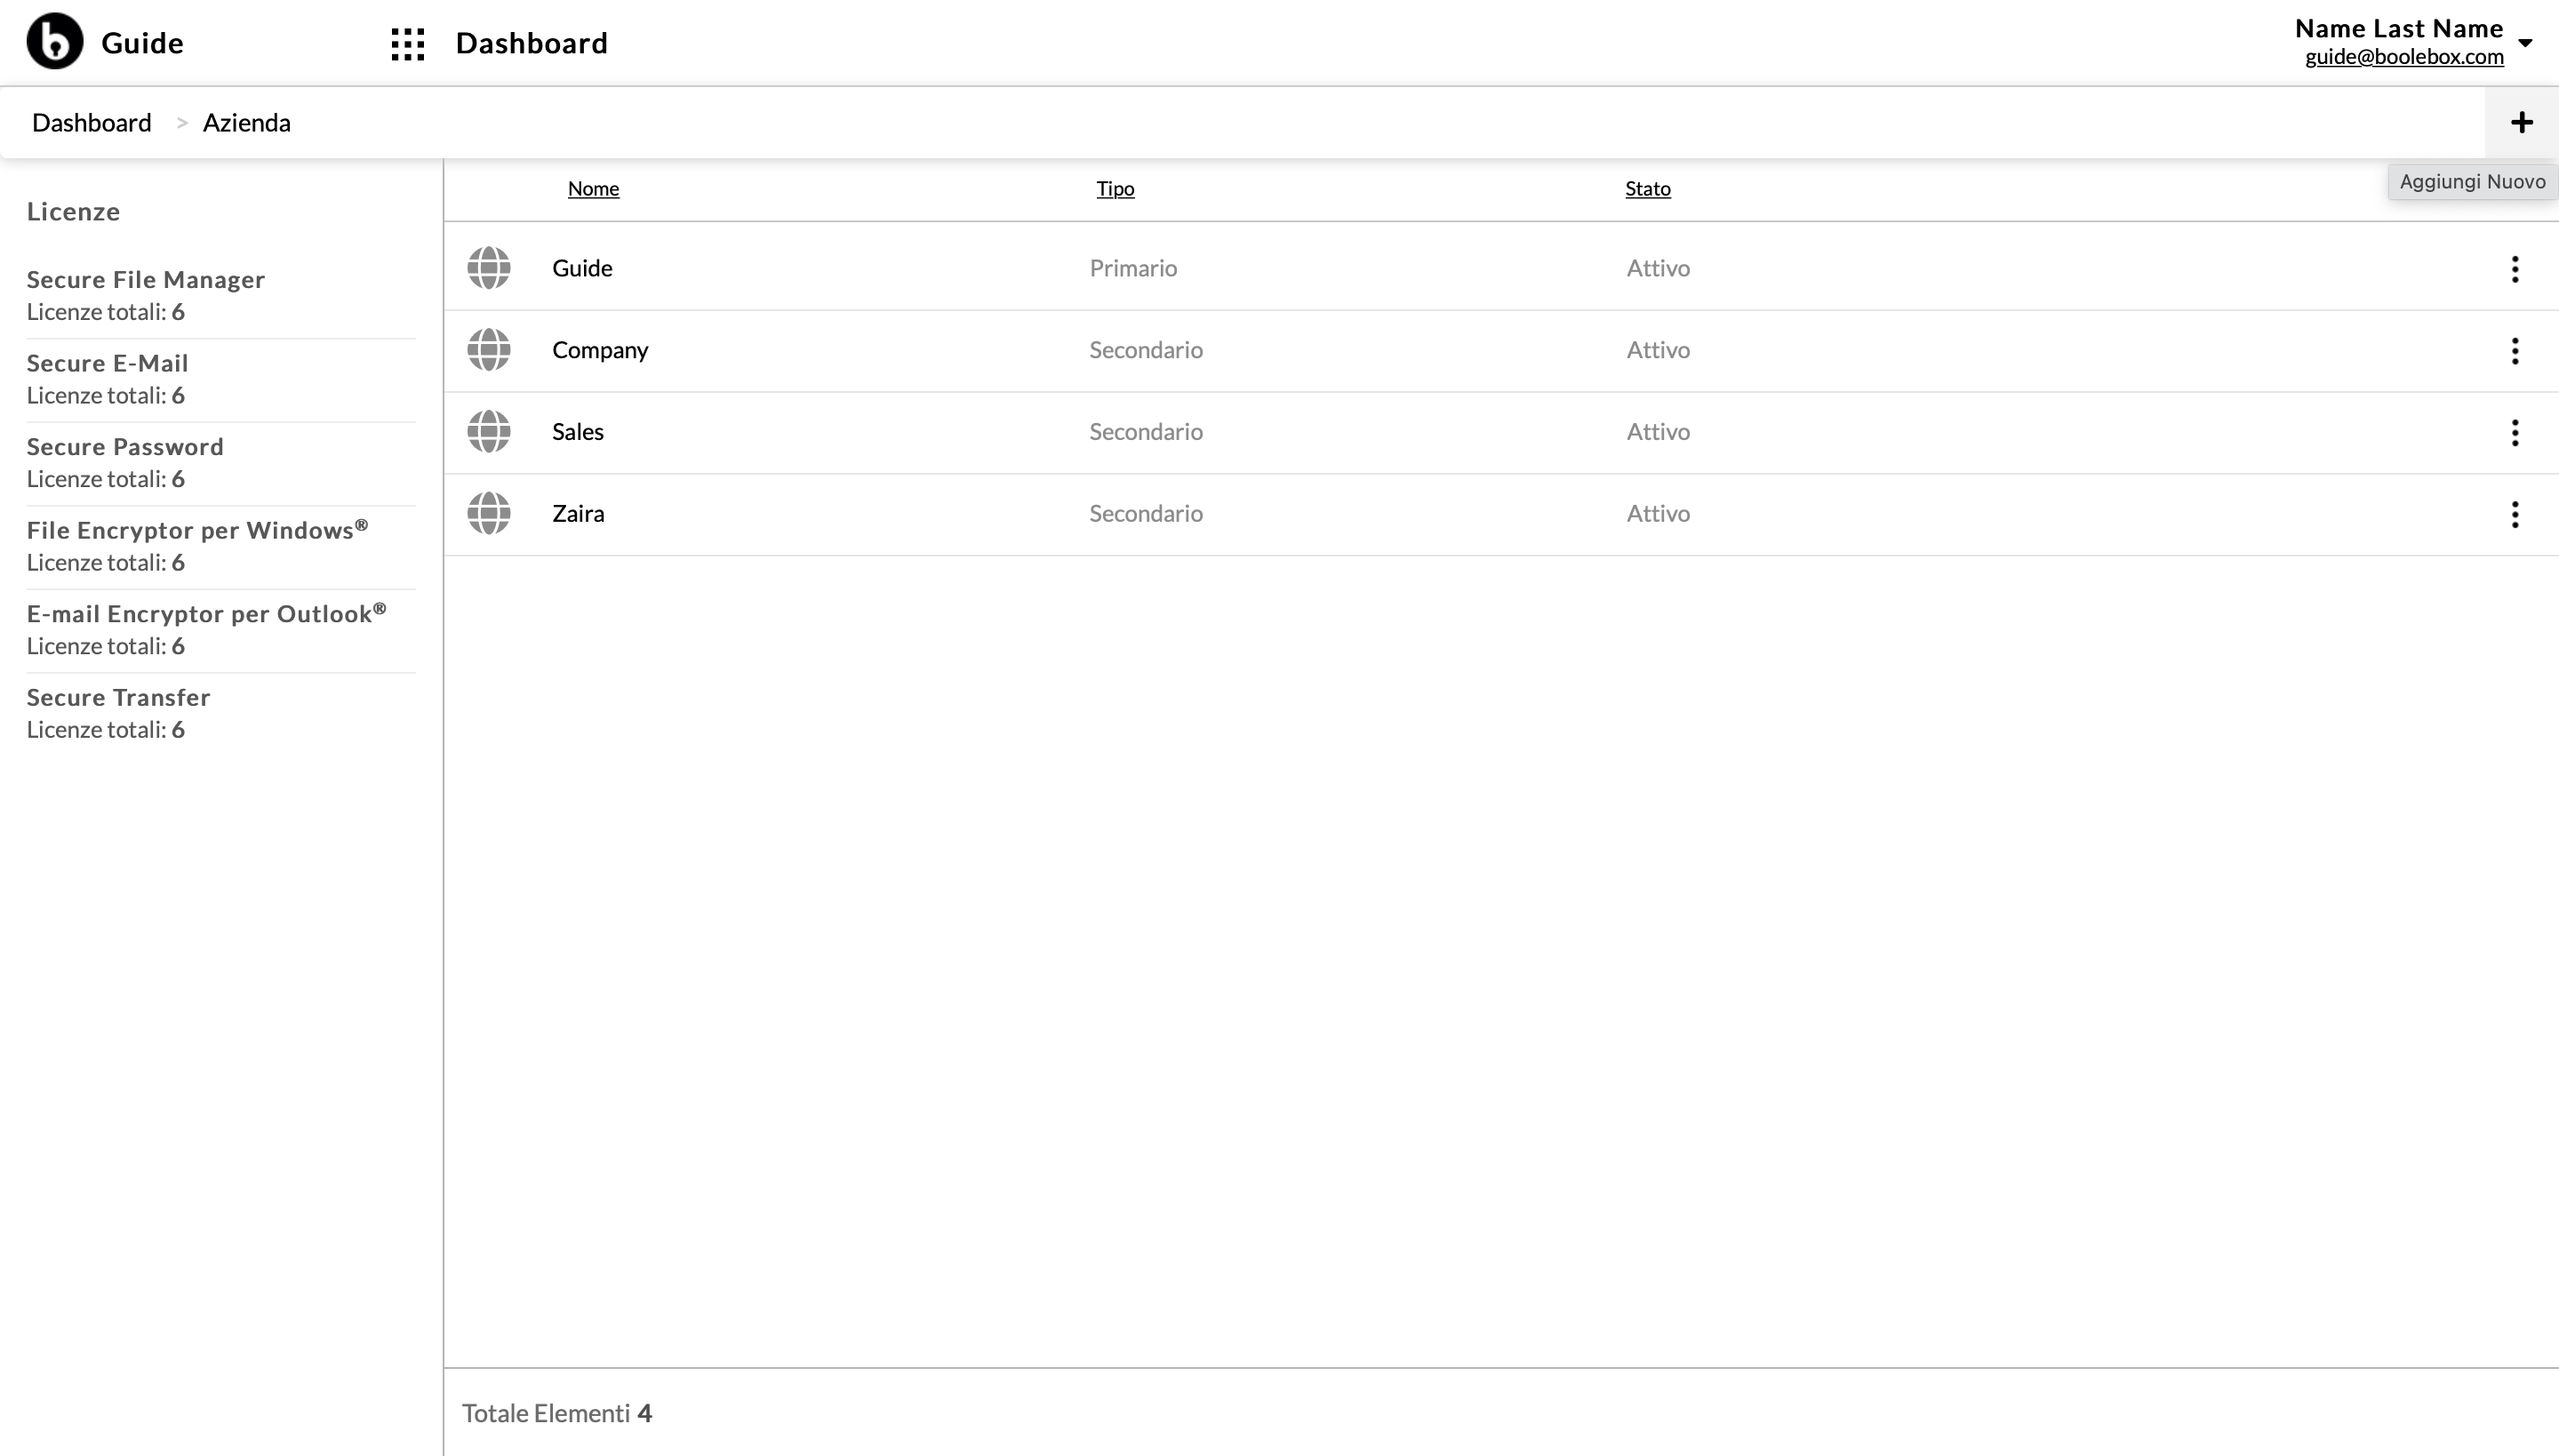
Task: Click the plus Aggiungi Nuovo icon
Action: 2521,123
